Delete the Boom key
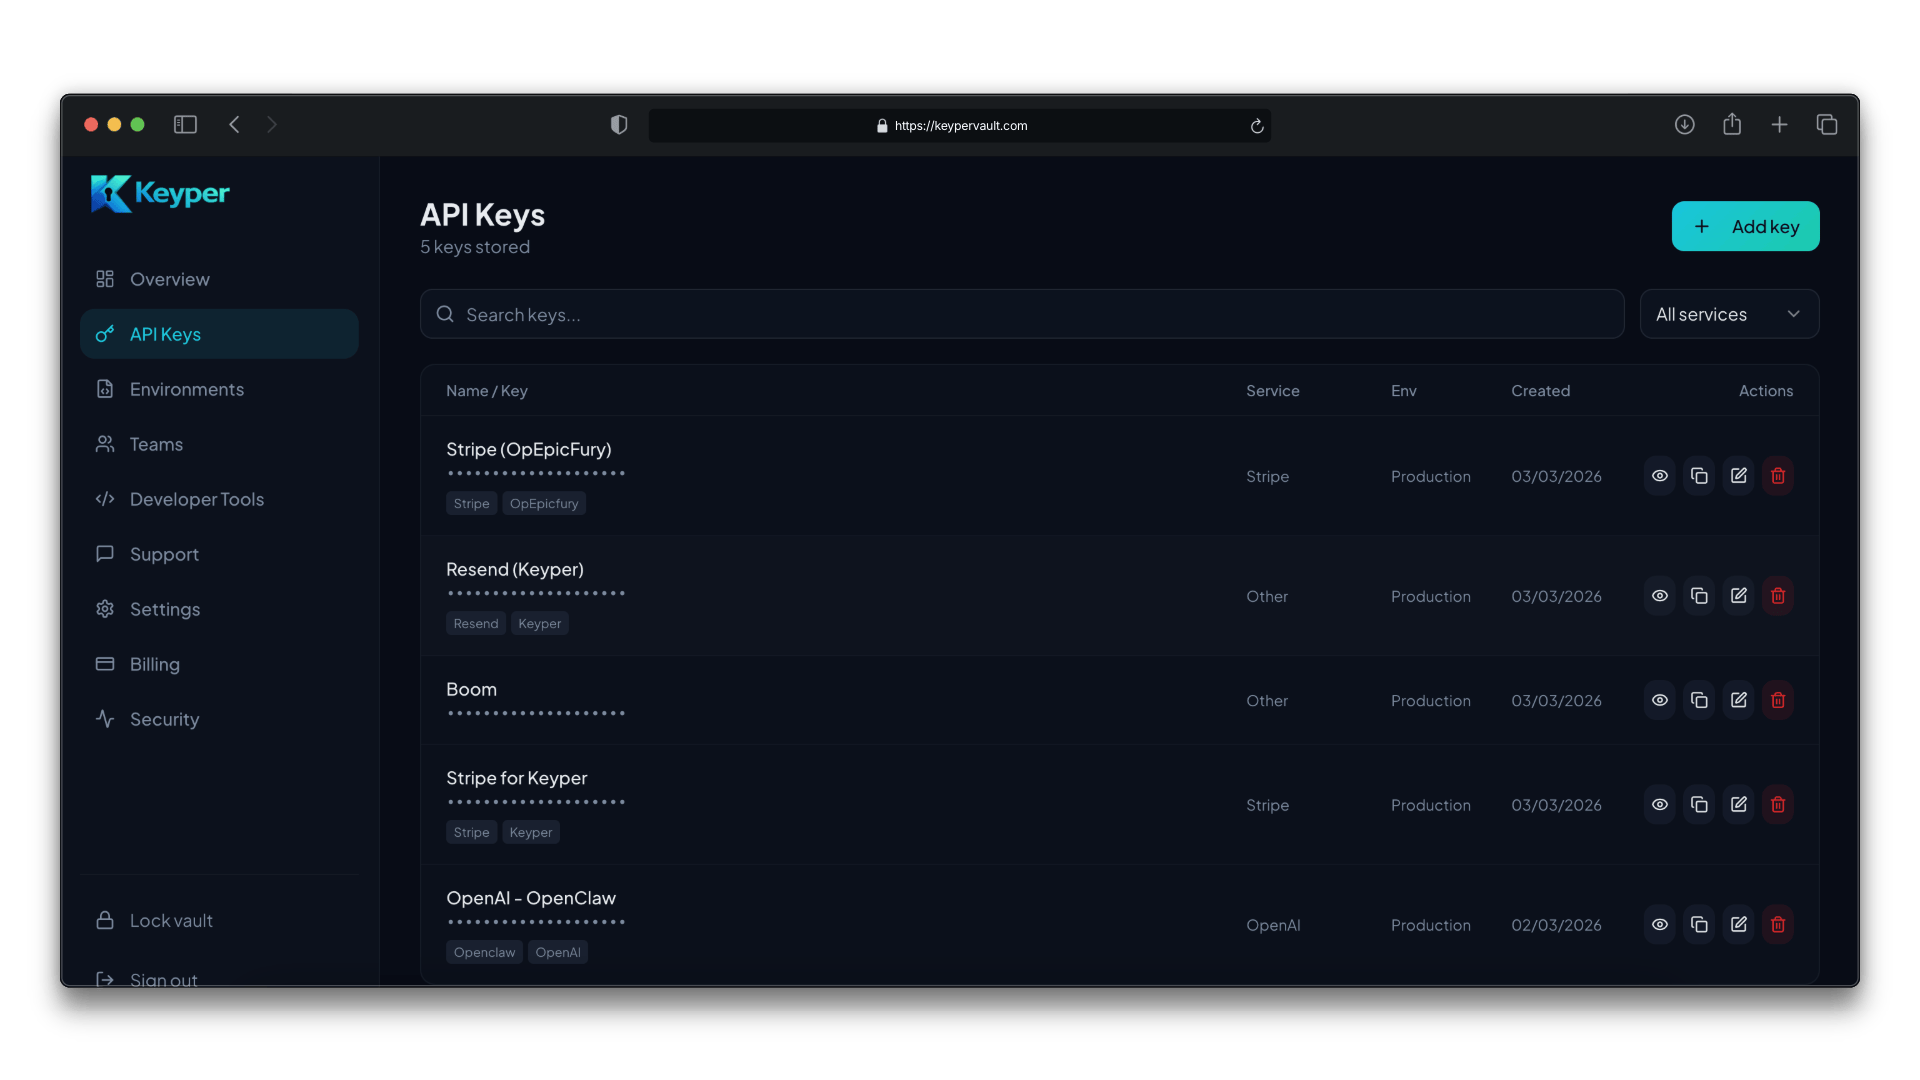The height and width of the screenshot is (1080, 1920). point(1778,700)
